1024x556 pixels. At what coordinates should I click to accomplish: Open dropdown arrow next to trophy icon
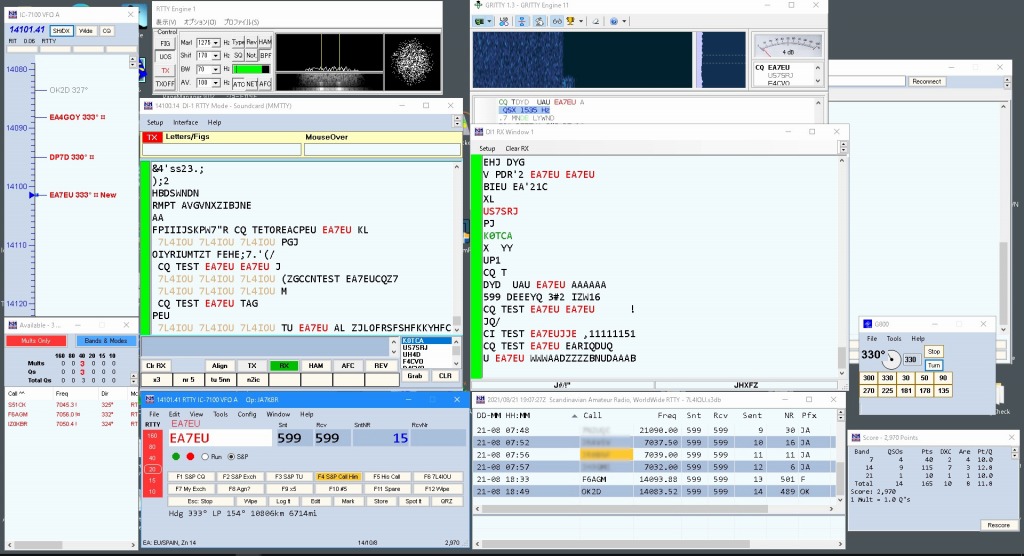click(581, 21)
